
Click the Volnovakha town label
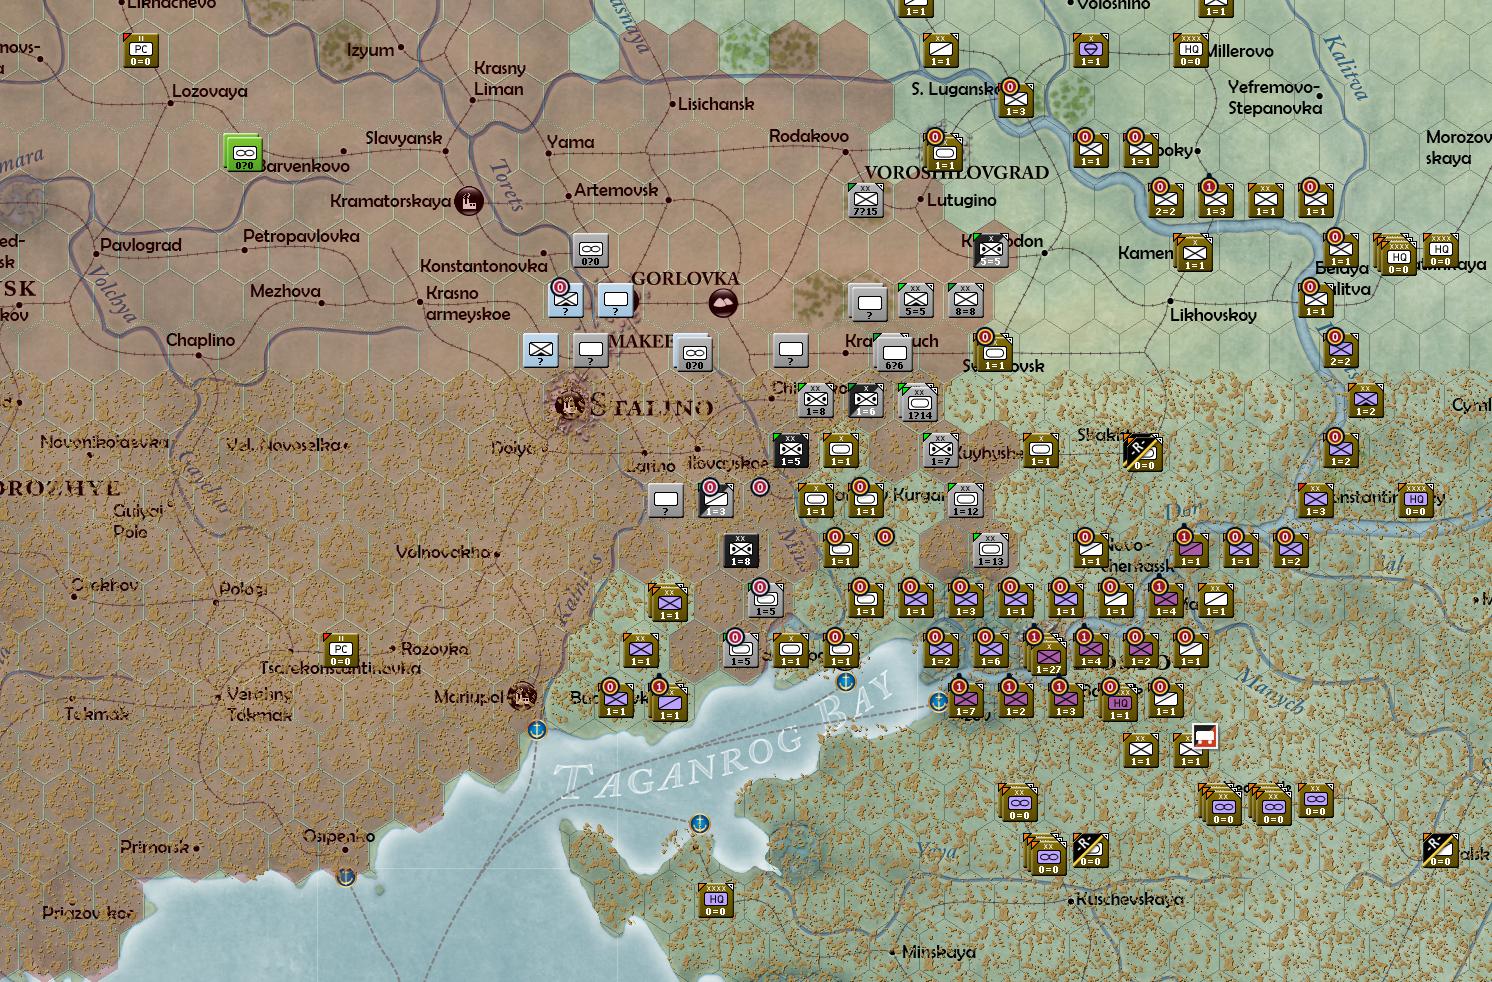pyautogui.click(x=442, y=552)
